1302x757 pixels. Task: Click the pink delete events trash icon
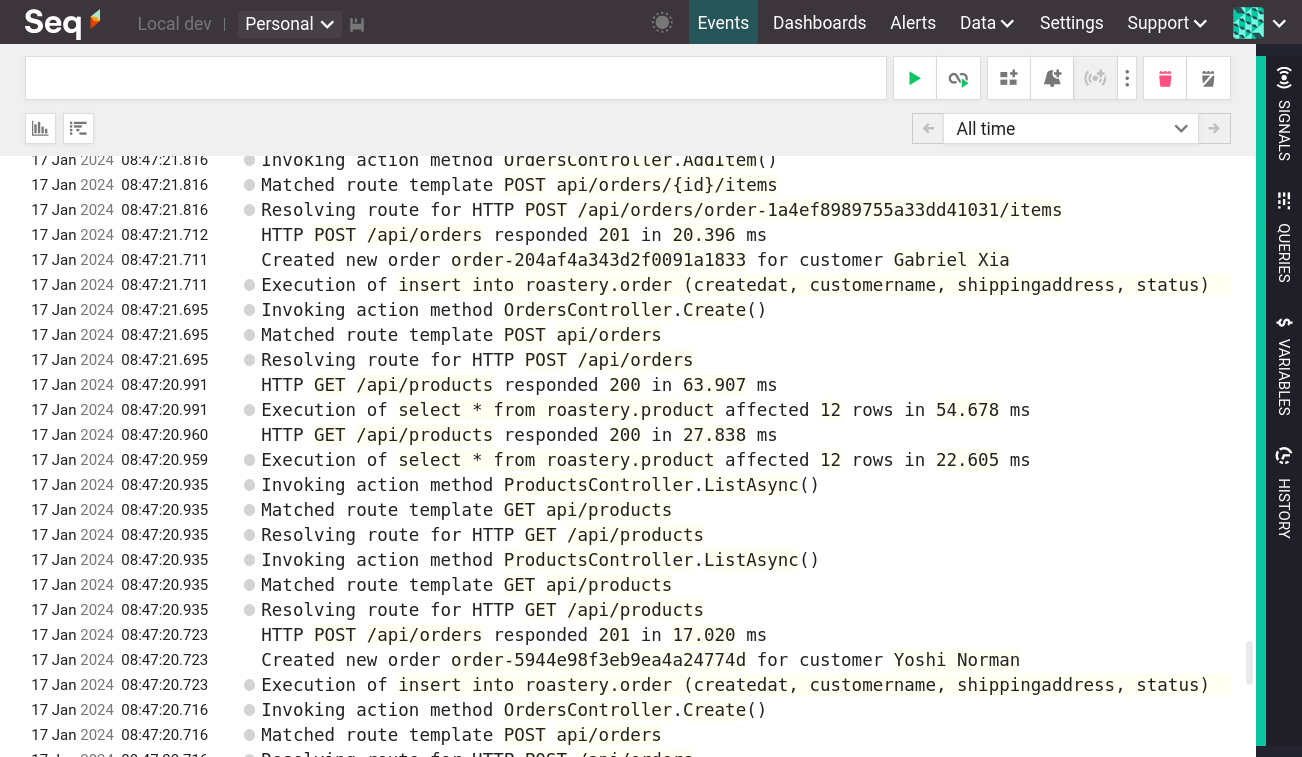[1165, 78]
